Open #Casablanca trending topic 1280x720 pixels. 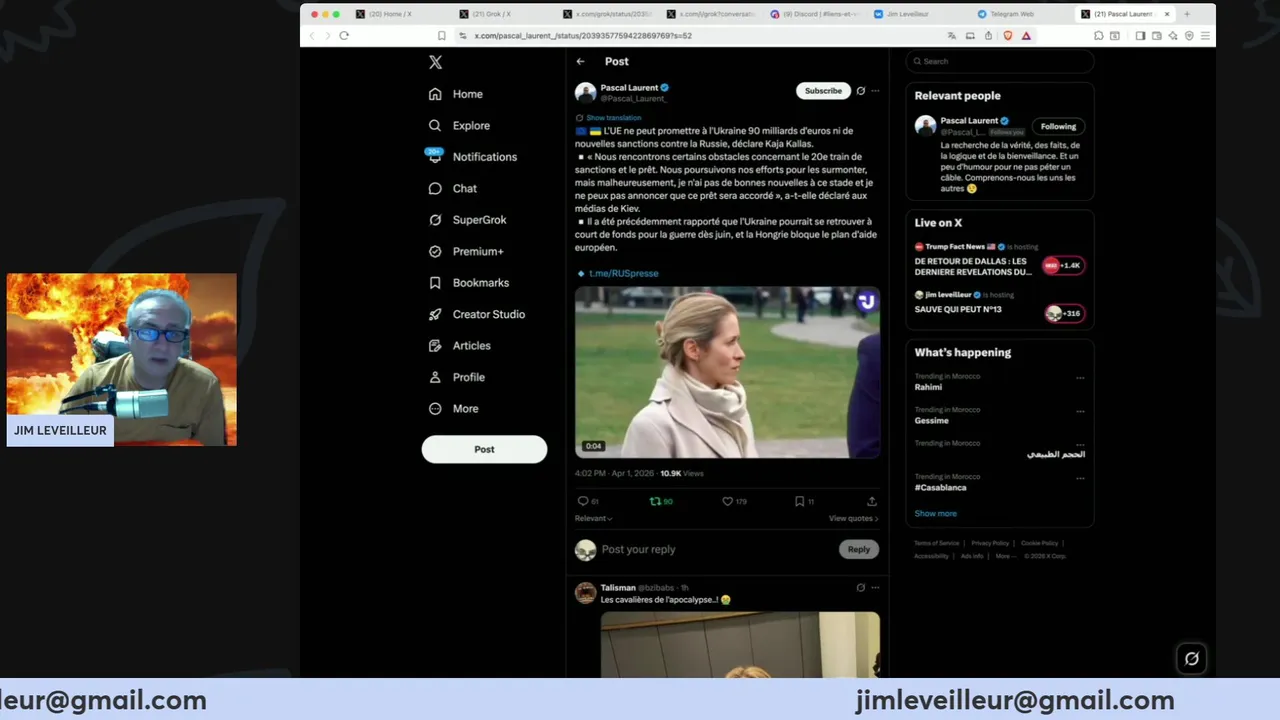(x=940, y=488)
